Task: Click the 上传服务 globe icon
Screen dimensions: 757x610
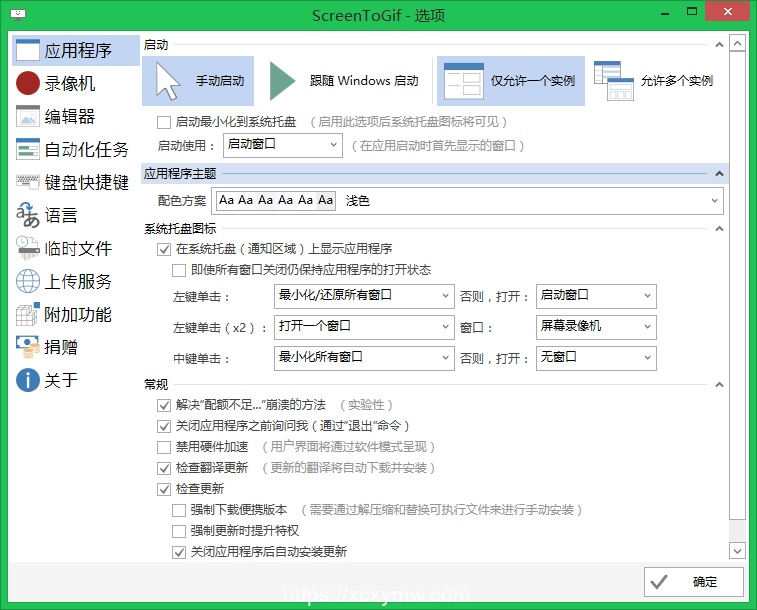Action: click(x=28, y=281)
